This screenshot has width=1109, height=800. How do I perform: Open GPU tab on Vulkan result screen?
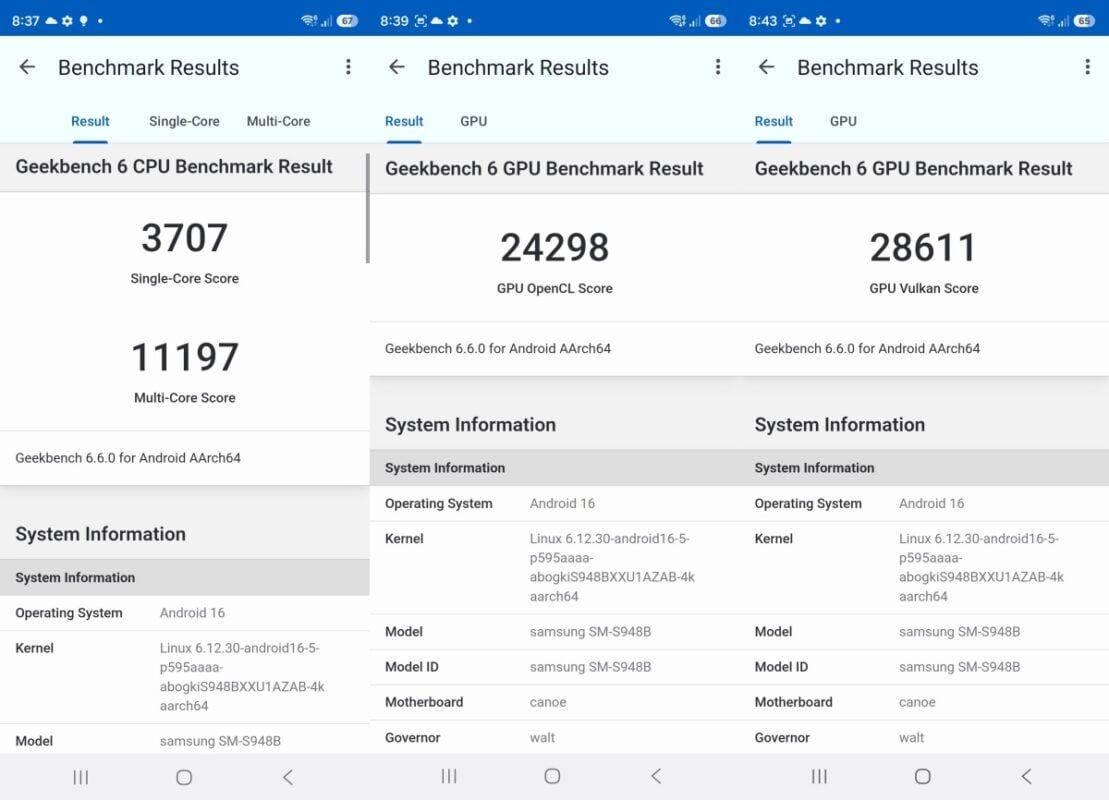pos(843,121)
